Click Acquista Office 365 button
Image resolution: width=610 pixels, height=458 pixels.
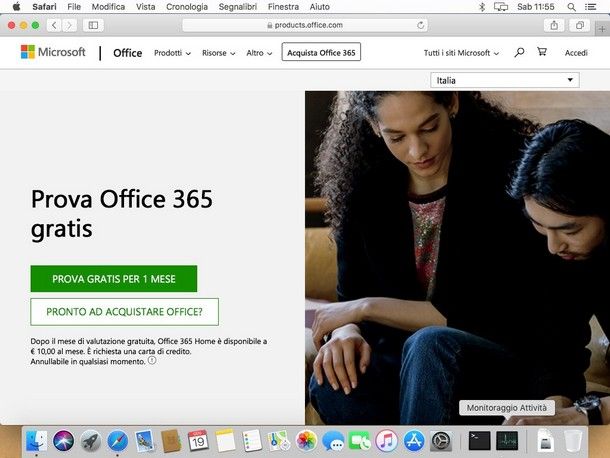tap(321, 52)
